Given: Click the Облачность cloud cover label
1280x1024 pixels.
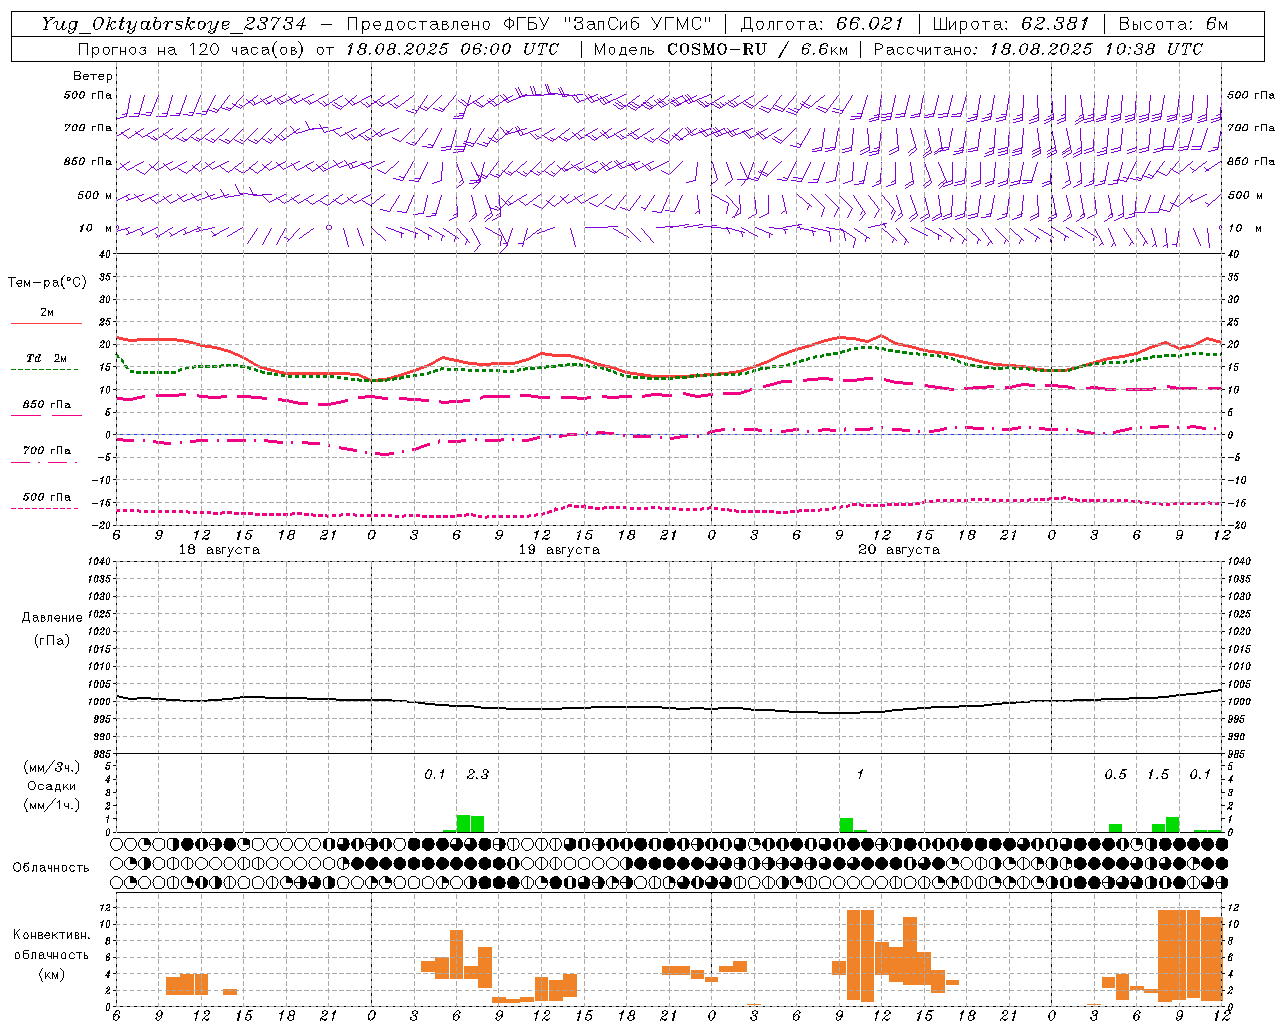Looking at the screenshot, I should 51,868.
